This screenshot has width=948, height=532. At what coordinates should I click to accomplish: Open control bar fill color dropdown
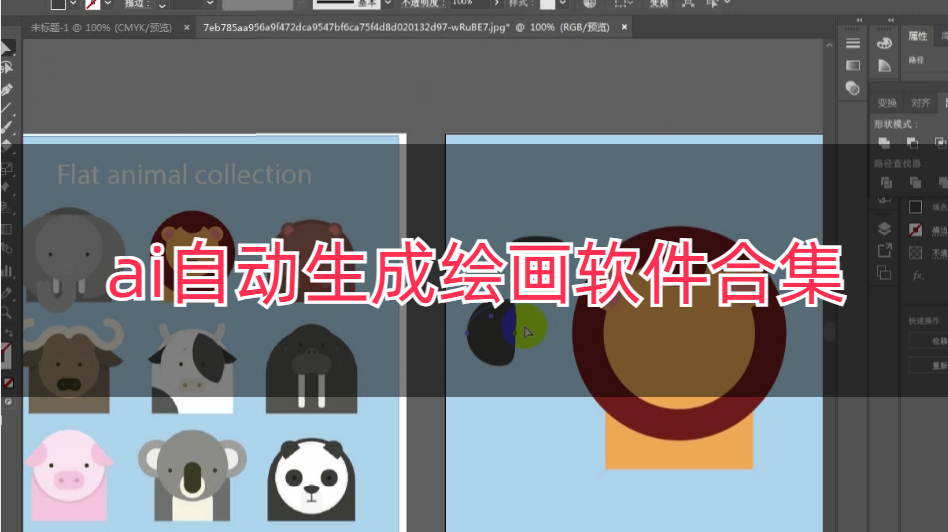pos(73,4)
